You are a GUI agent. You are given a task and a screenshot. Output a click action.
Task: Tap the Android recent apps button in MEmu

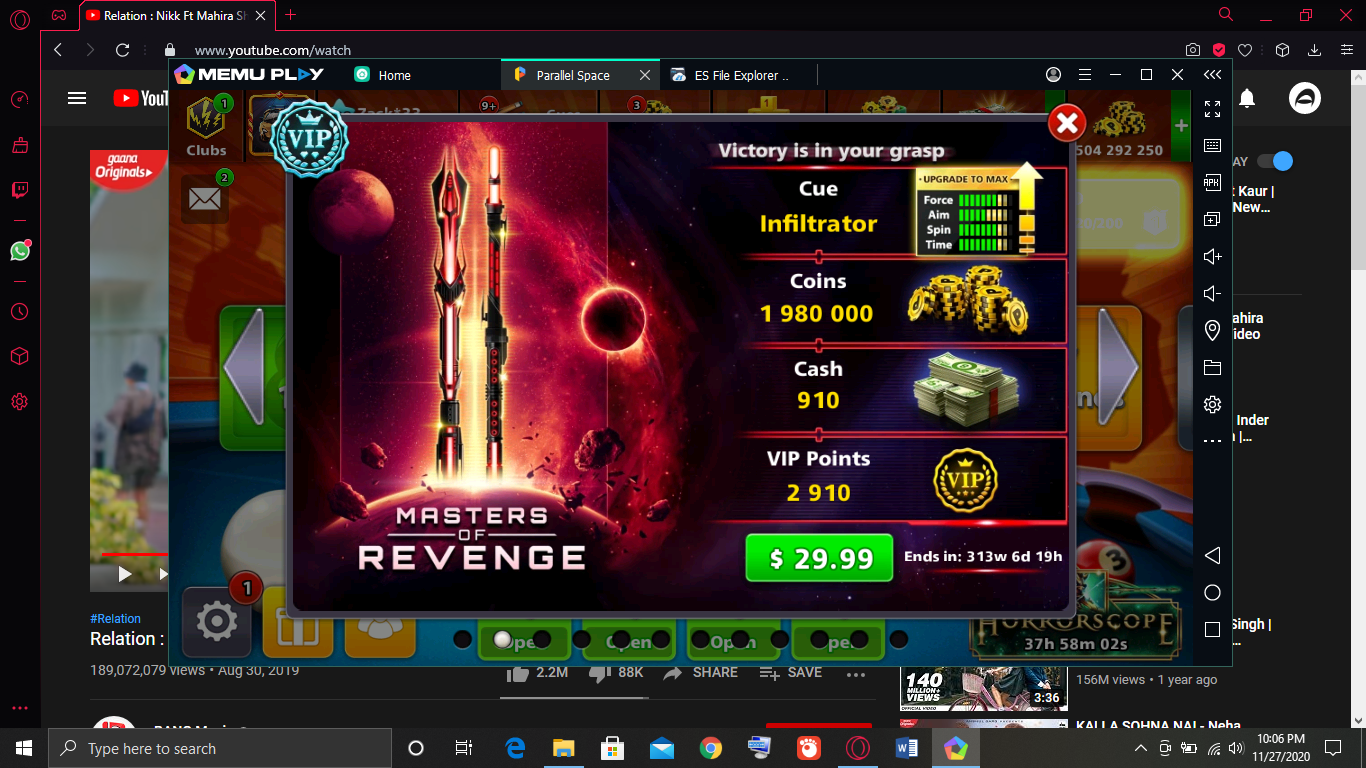click(x=1212, y=630)
